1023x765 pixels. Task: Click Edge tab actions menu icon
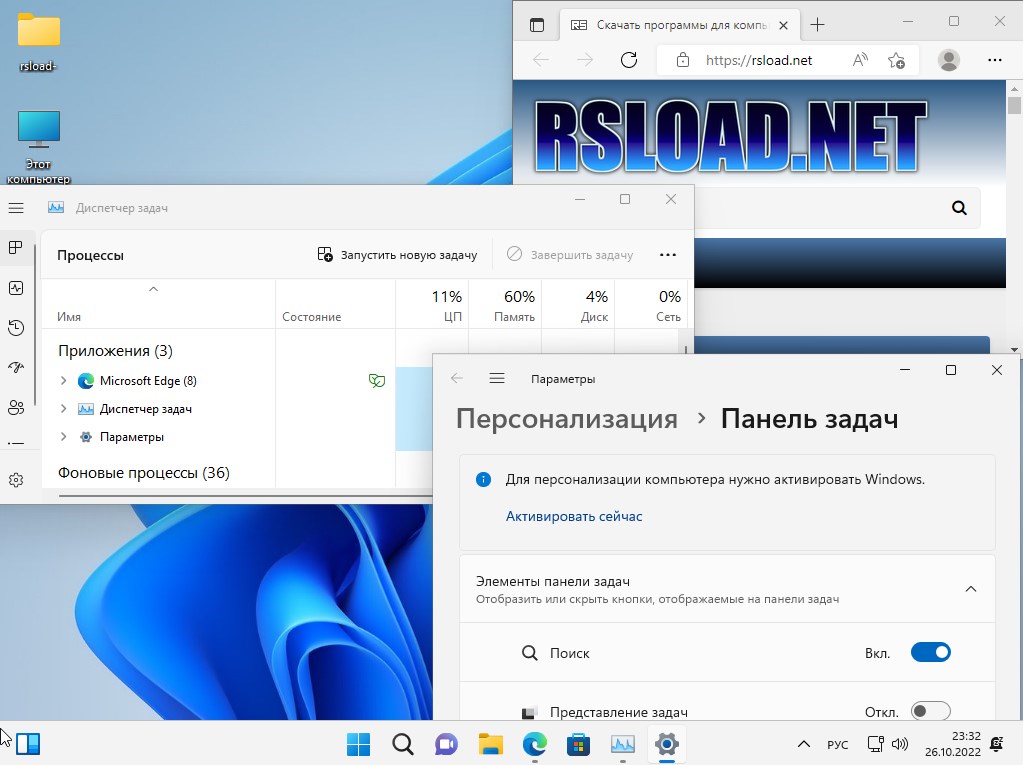pos(537,25)
